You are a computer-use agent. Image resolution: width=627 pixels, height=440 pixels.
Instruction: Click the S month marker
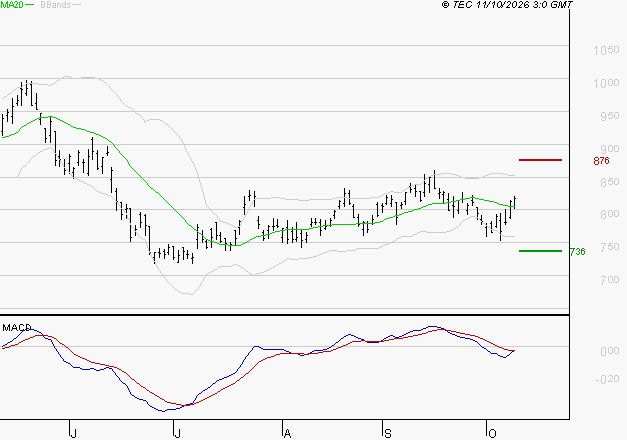(x=387, y=433)
